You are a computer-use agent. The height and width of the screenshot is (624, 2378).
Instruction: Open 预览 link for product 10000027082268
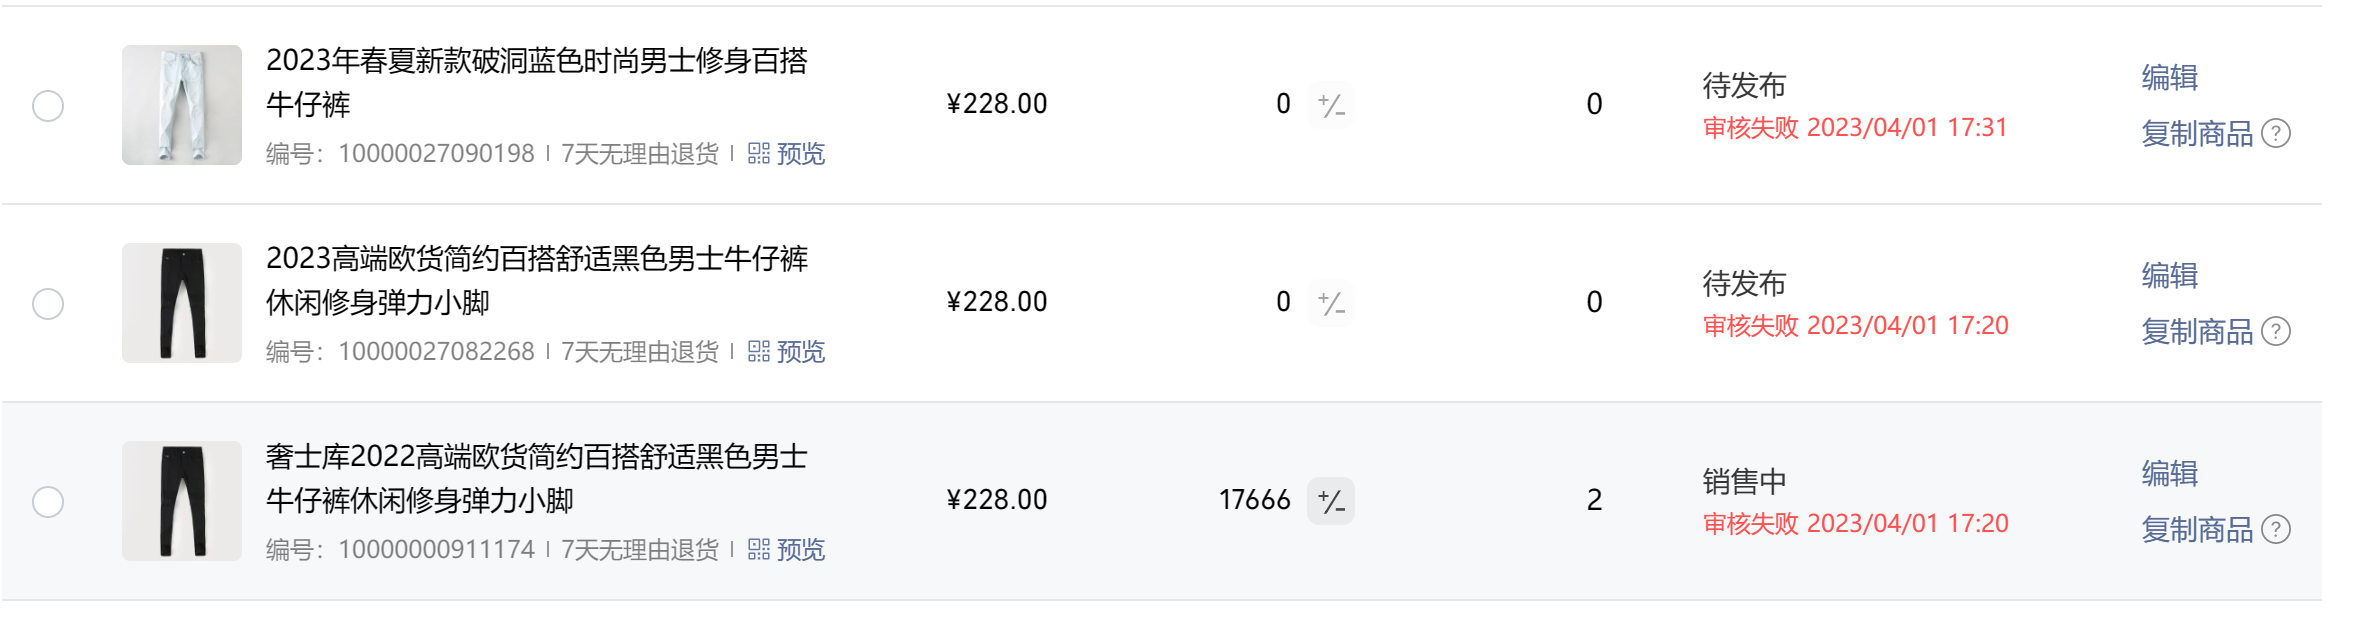[800, 351]
